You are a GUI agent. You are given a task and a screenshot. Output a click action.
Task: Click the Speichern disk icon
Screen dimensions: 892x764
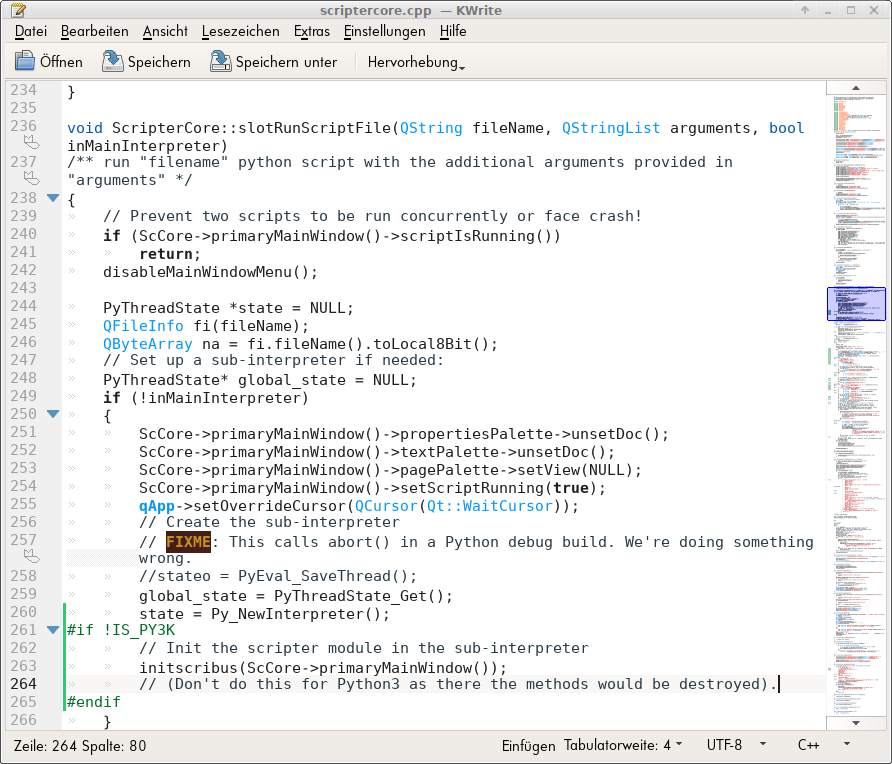tap(113, 62)
